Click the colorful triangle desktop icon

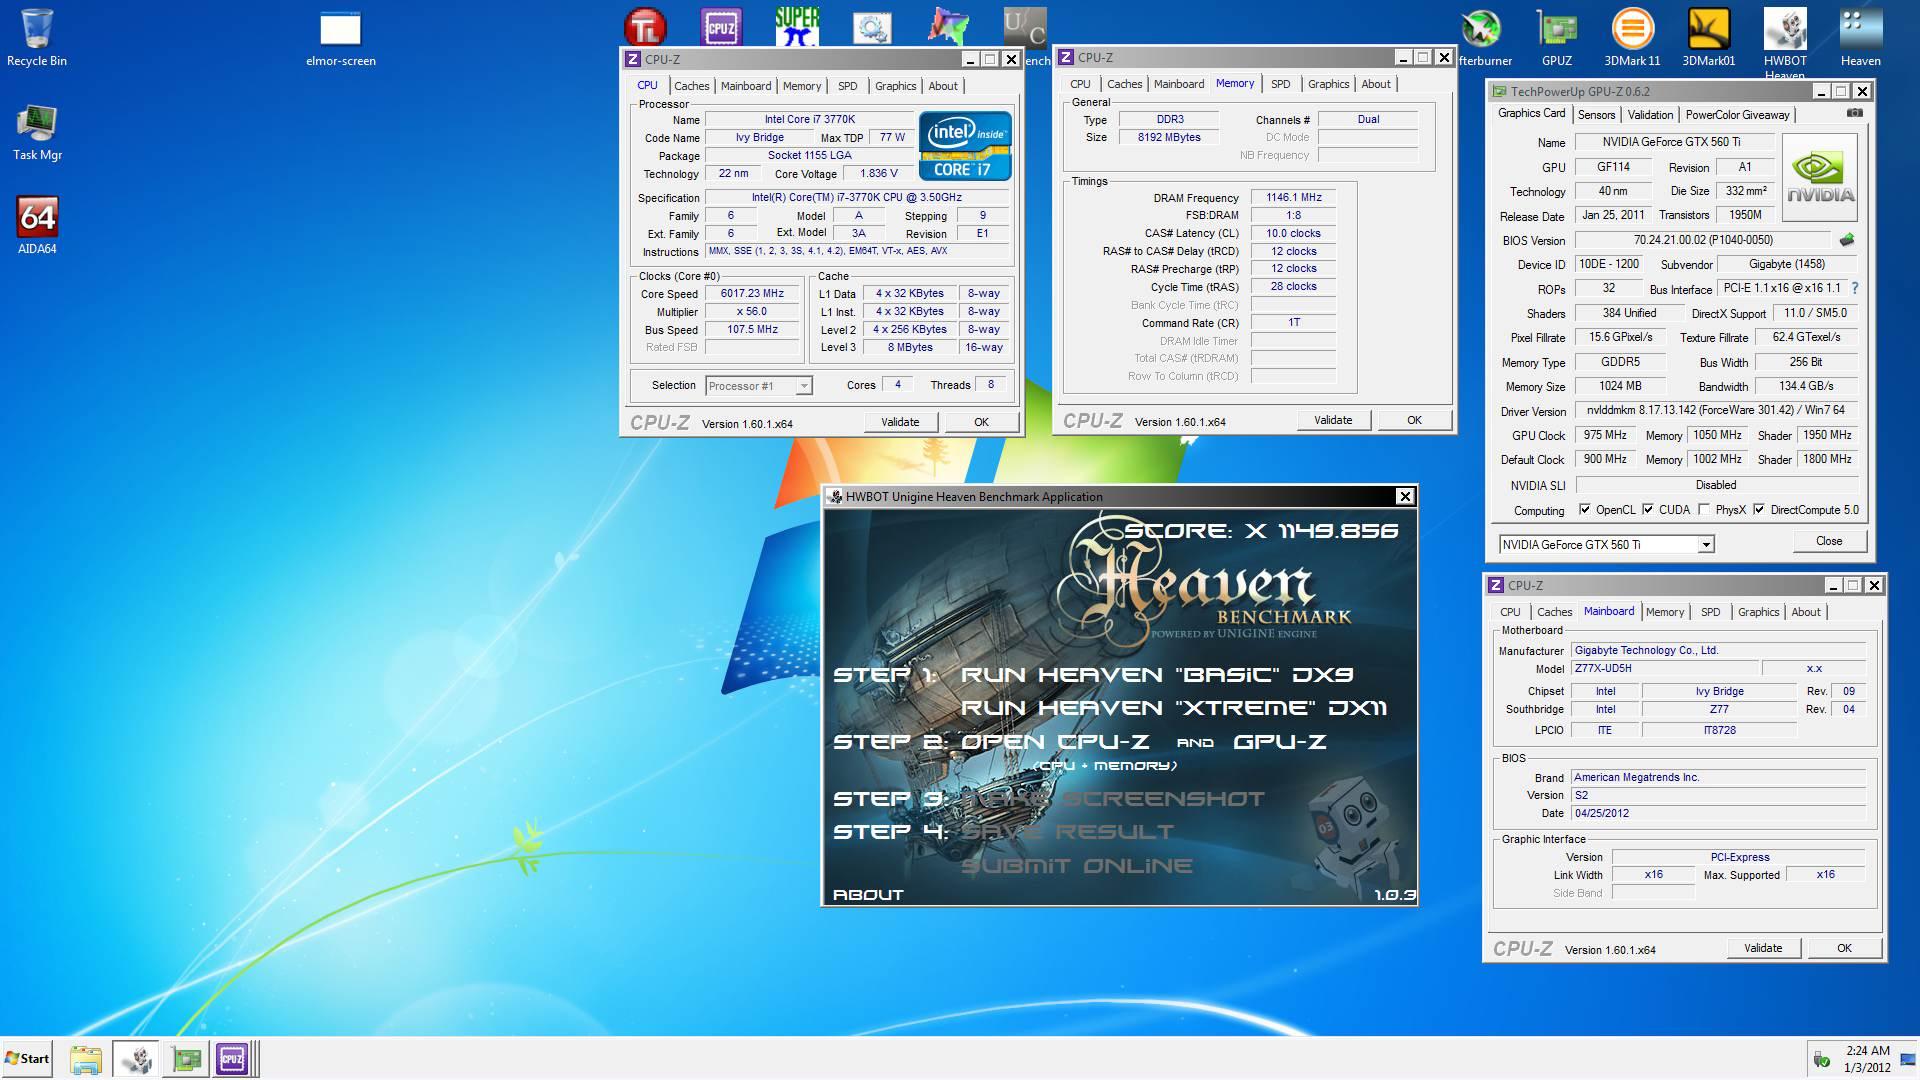(x=948, y=27)
